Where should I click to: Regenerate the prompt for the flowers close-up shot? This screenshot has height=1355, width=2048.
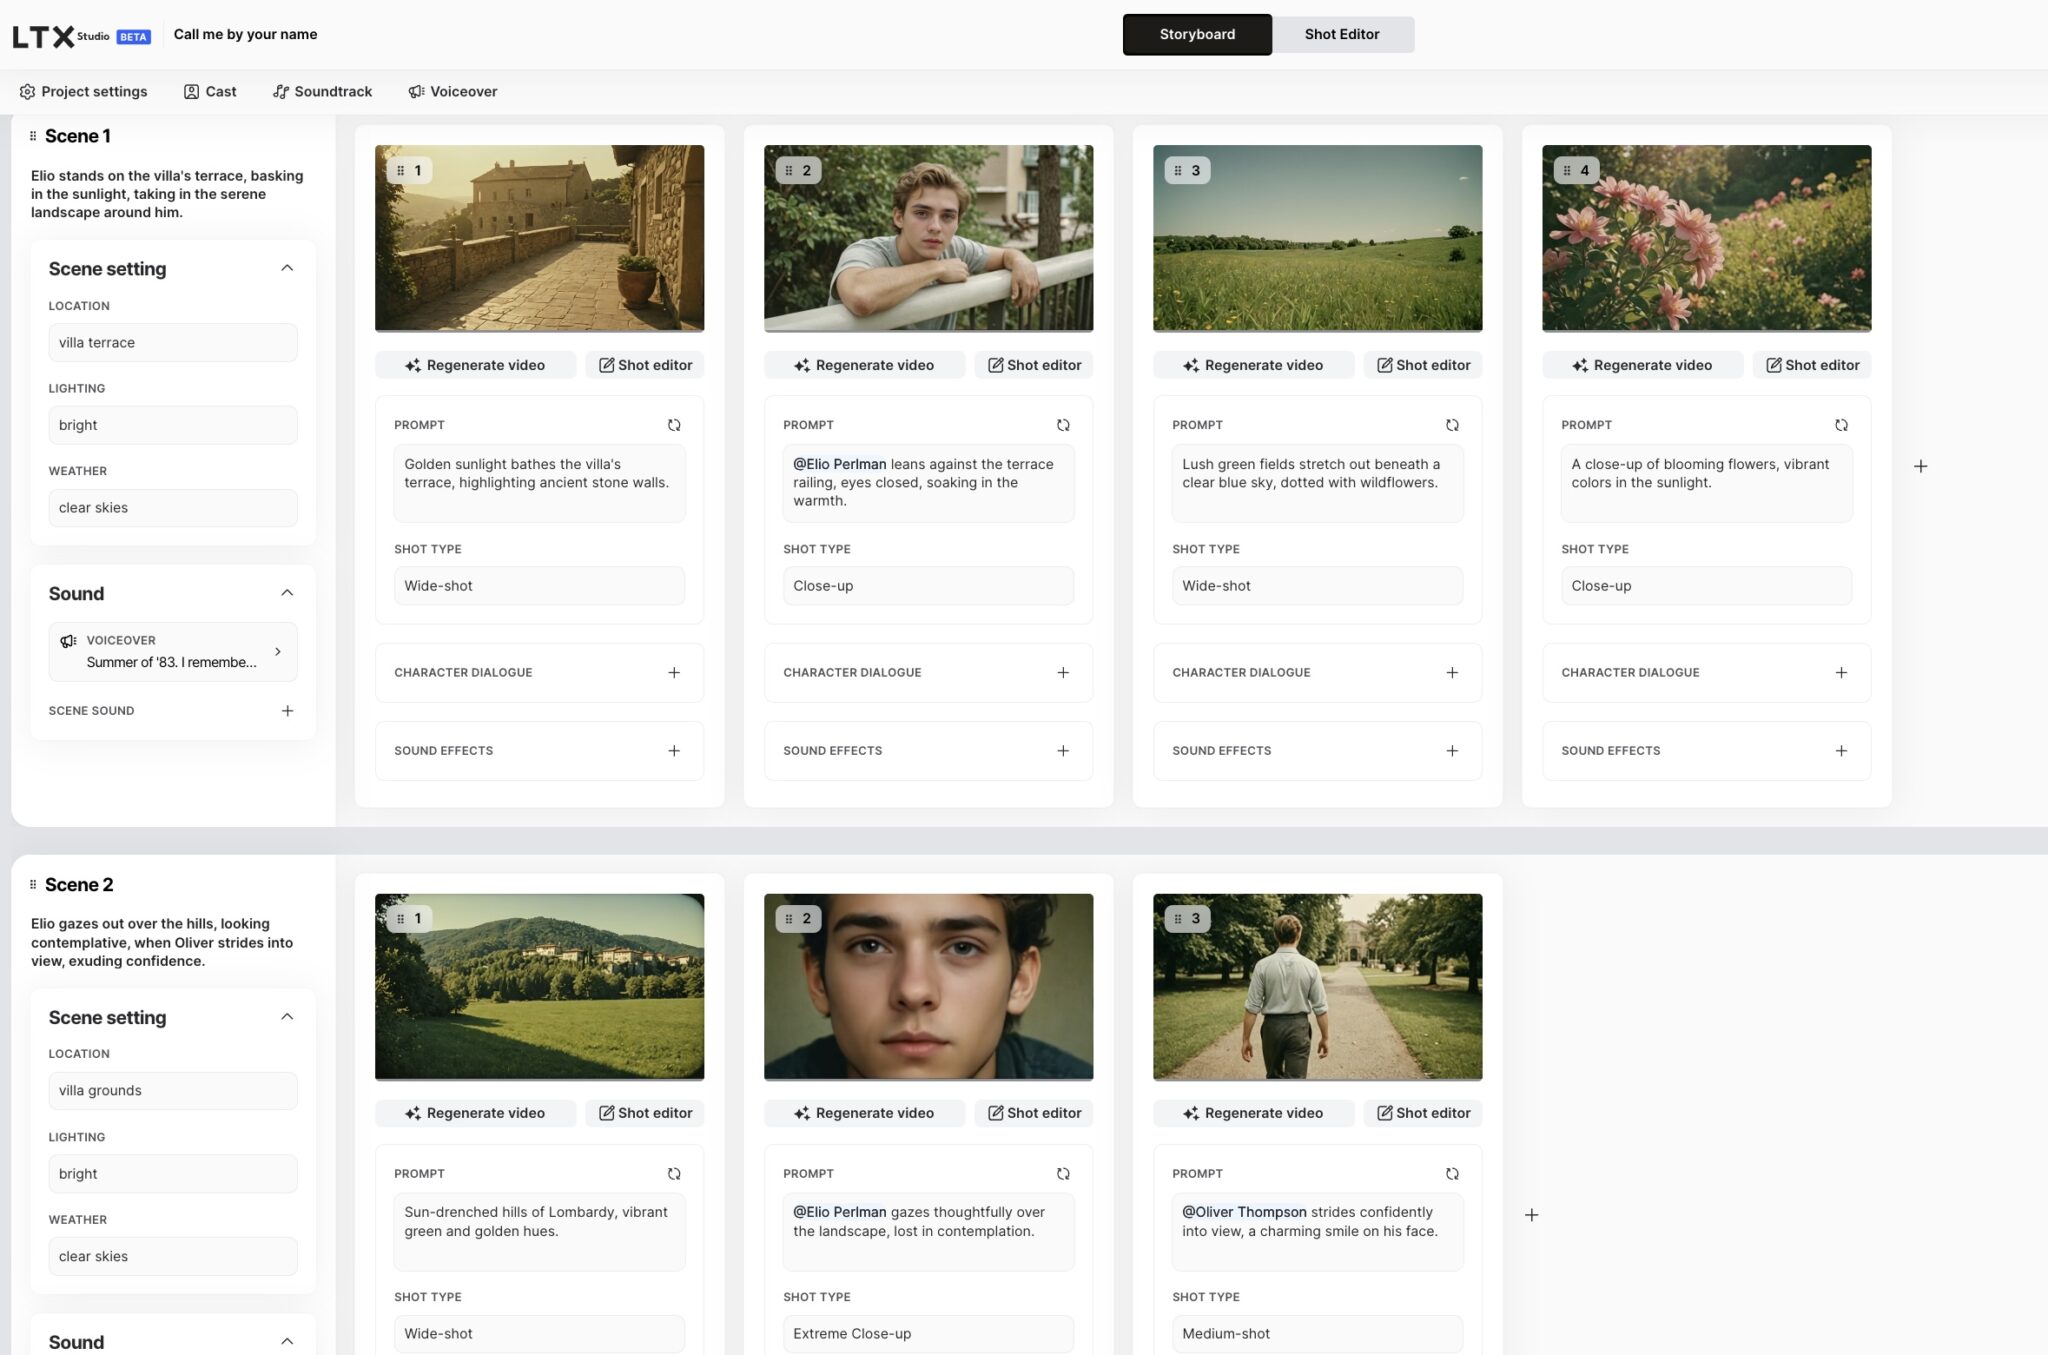coord(1841,424)
